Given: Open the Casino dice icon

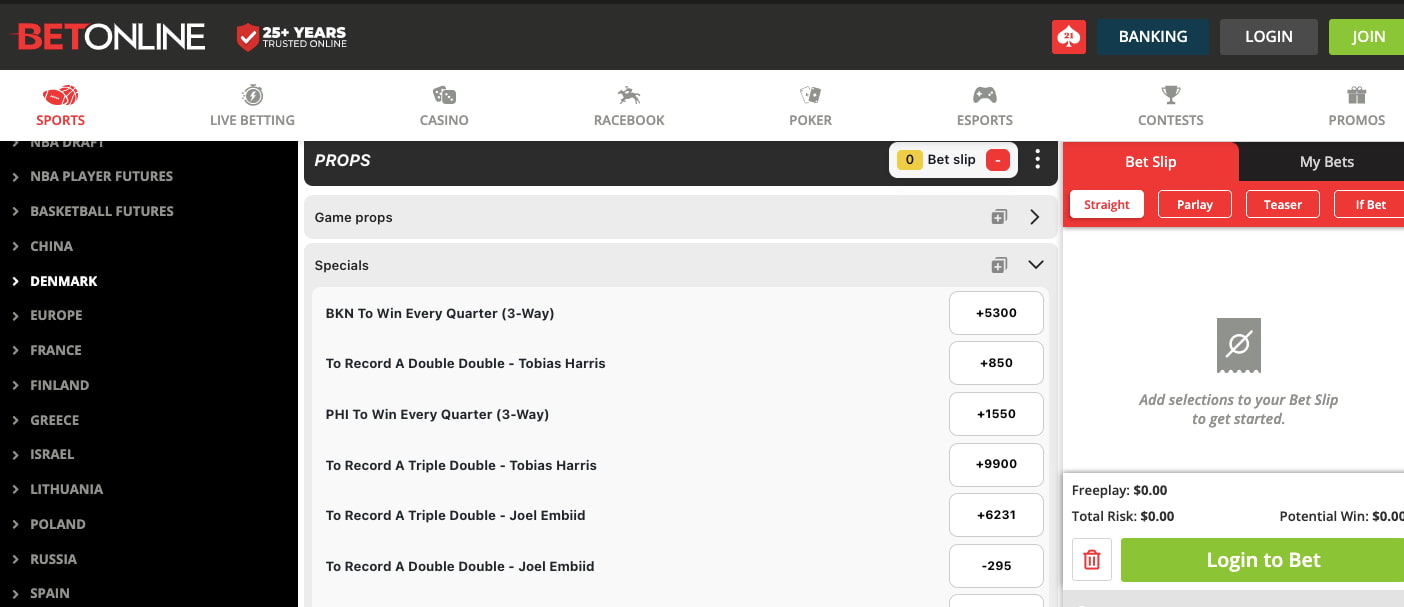Looking at the screenshot, I should tap(444, 96).
